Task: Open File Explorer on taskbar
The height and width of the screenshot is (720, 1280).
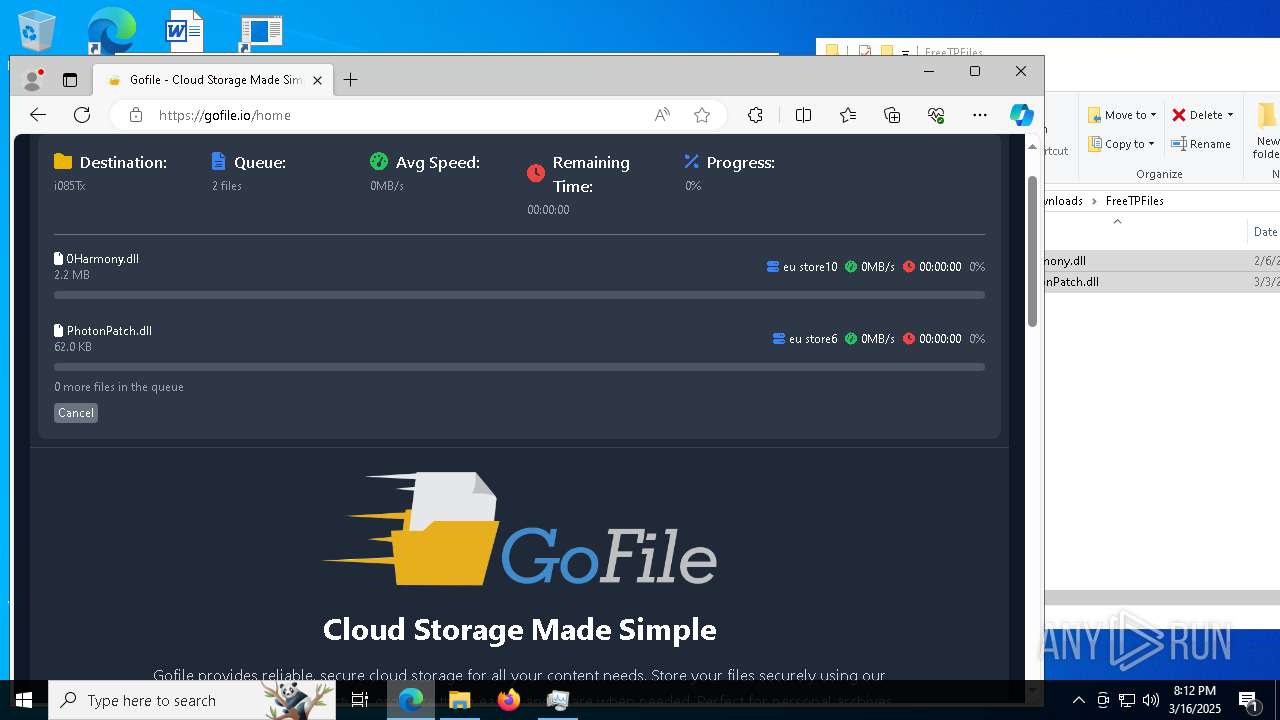Action: 460,700
